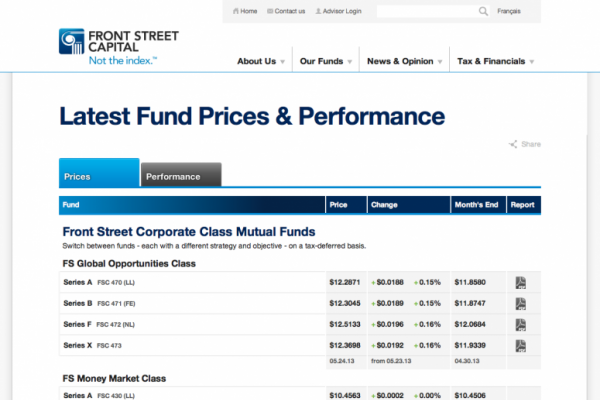Open the Series B report PDF icon
The height and width of the screenshot is (400, 600).
pyautogui.click(x=520, y=303)
